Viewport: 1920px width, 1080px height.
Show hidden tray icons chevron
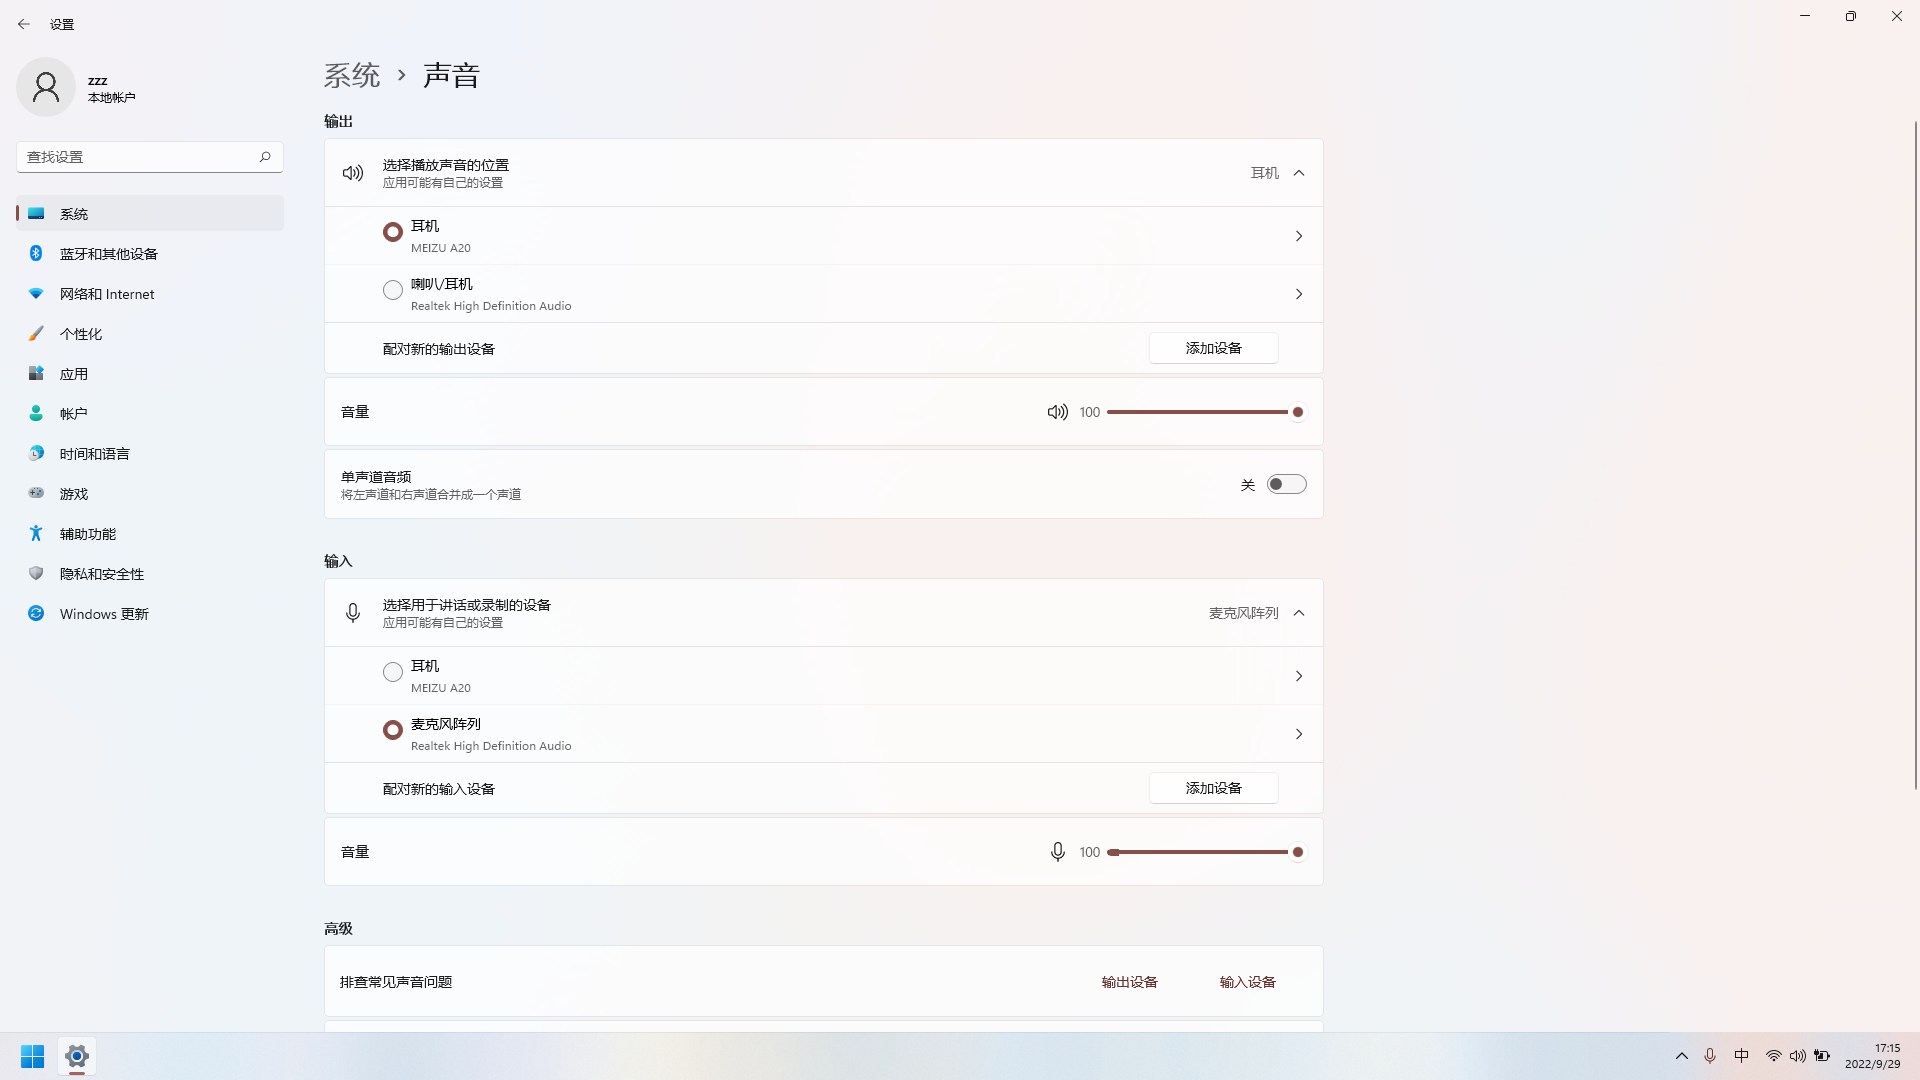pos(1682,1056)
